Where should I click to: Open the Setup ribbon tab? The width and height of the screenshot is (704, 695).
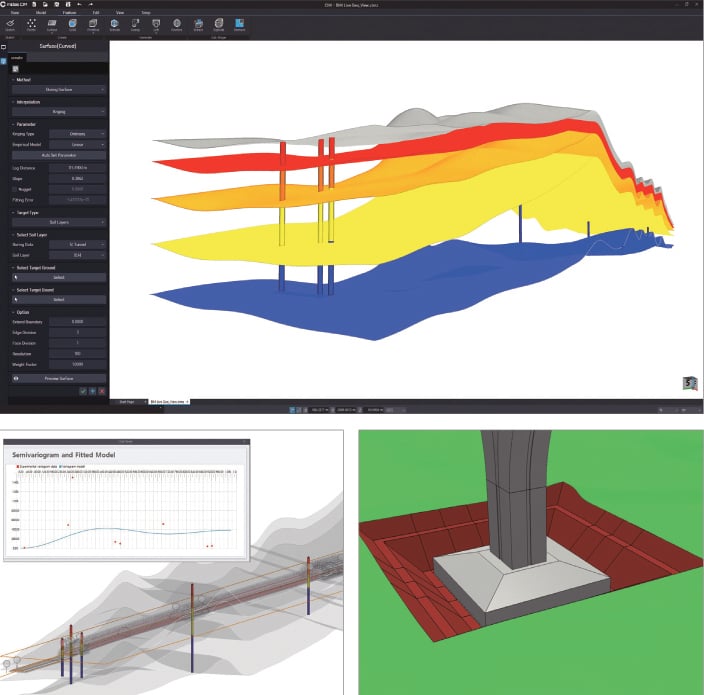(x=146, y=13)
